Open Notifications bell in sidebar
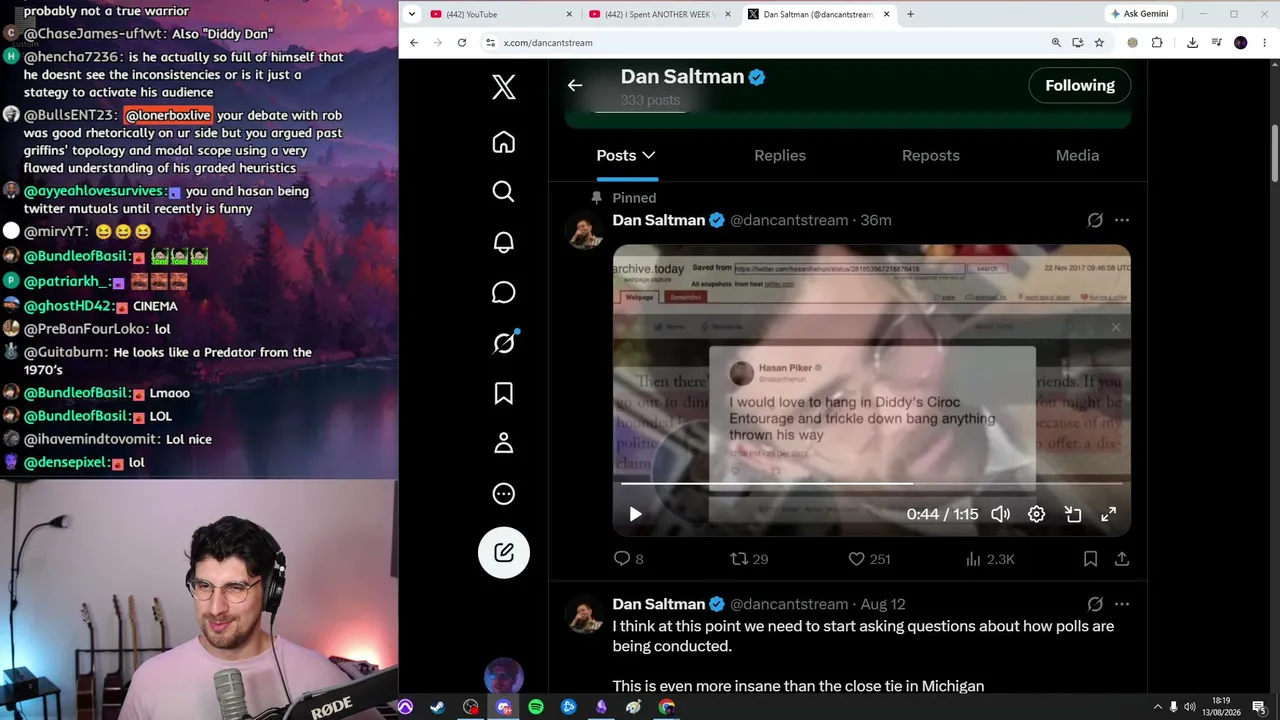Screen dimensions: 1280x720 (x=504, y=242)
